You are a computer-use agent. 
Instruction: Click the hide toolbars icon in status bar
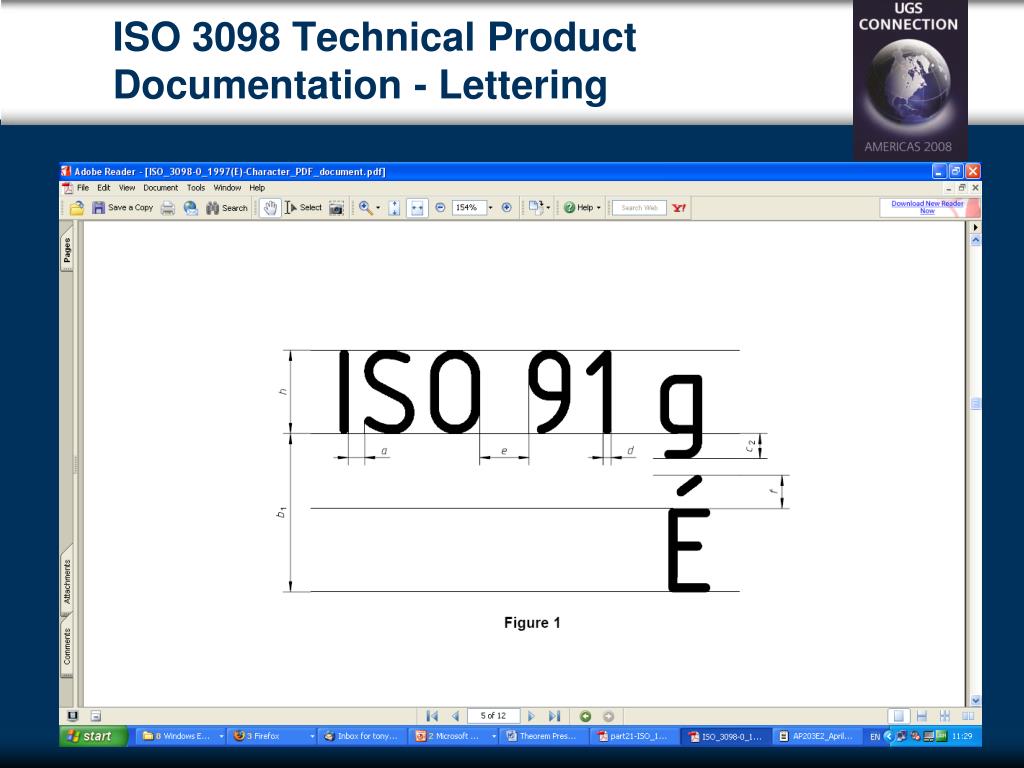(x=95, y=716)
